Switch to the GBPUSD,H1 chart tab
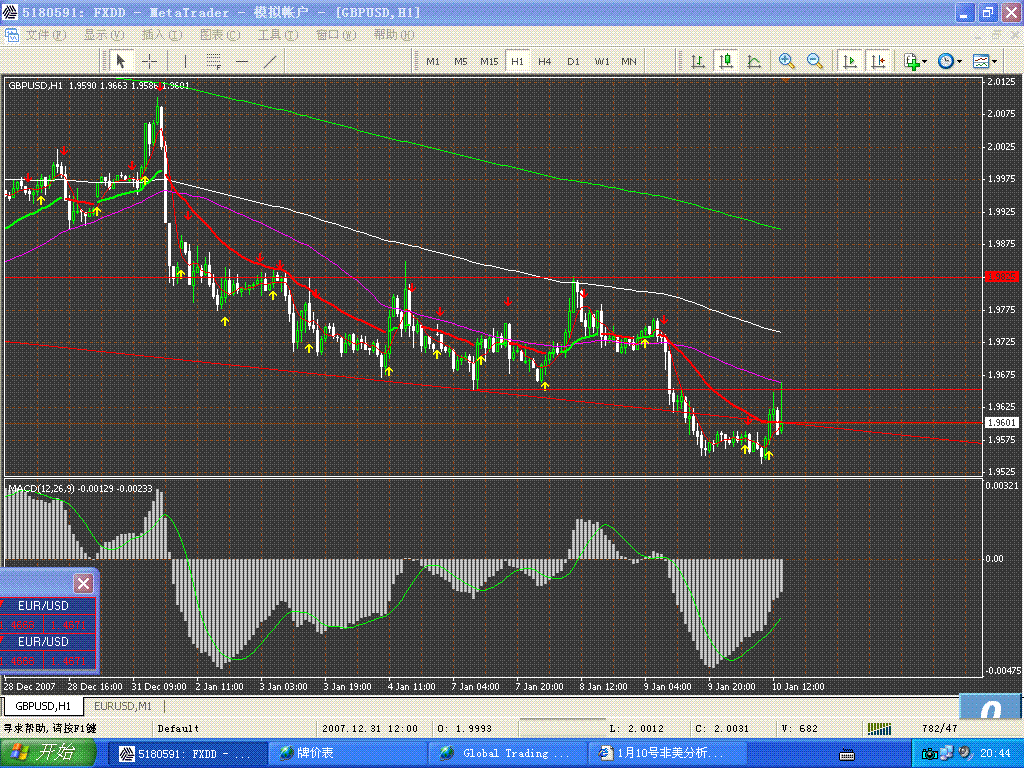1024x768 pixels. tap(42, 706)
